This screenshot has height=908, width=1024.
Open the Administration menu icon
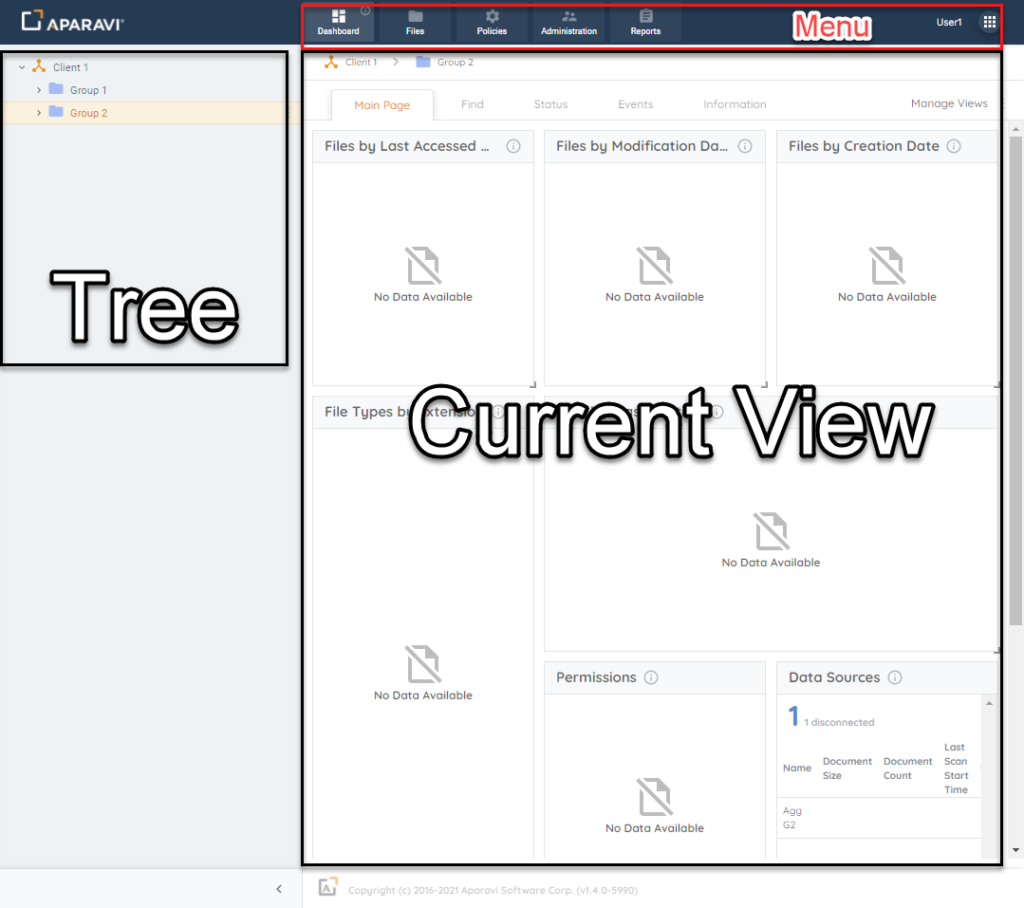(x=568, y=17)
